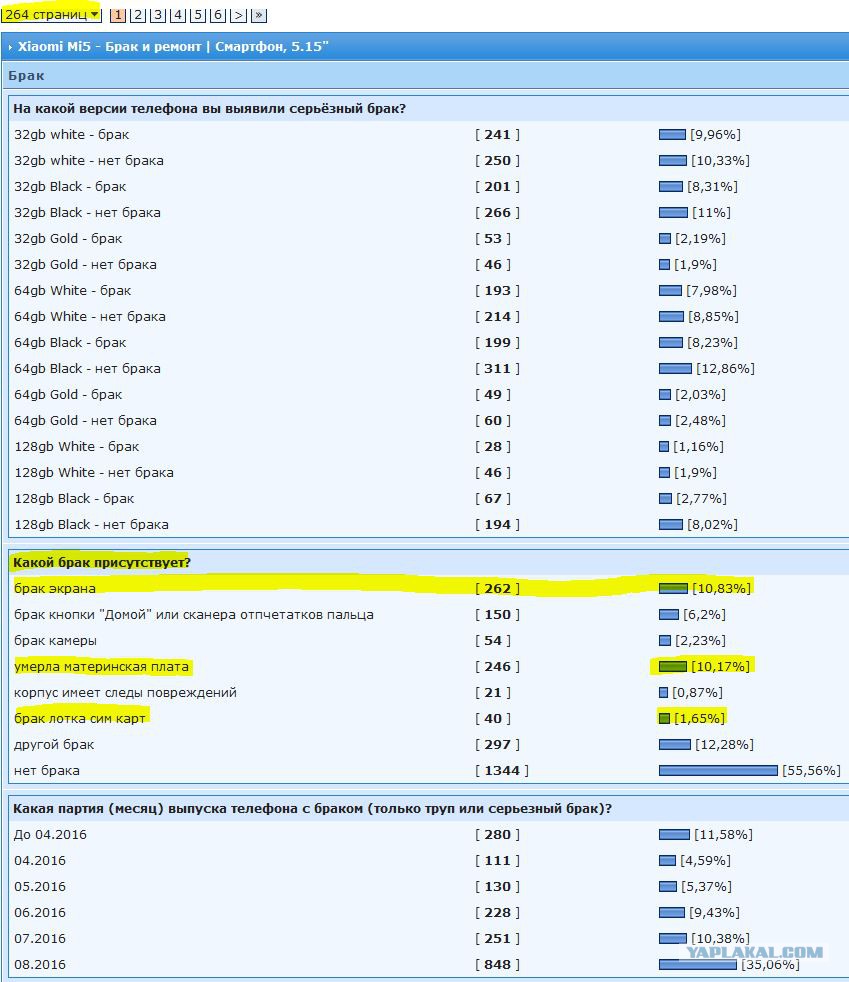
Task: Select the row '32gb Gold - нет брака'
Action: click(428, 264)
